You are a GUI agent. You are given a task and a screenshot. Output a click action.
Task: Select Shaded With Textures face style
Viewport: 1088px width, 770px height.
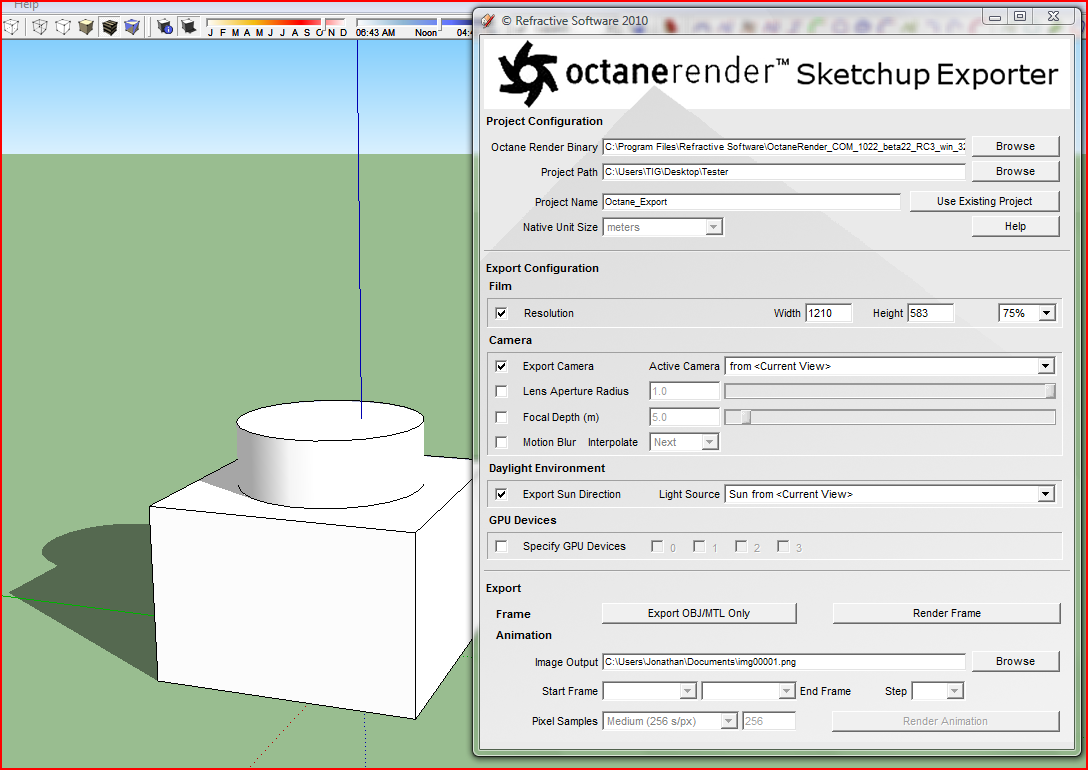(x=110, y=27)
